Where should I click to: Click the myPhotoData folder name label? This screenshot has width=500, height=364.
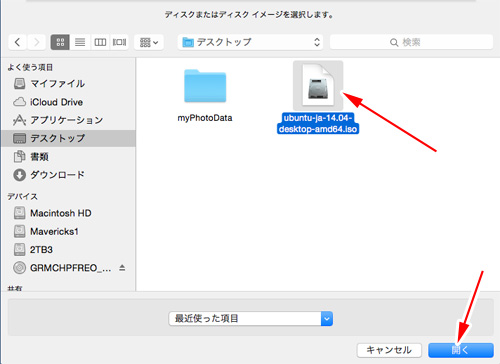[x=205, y=118]
